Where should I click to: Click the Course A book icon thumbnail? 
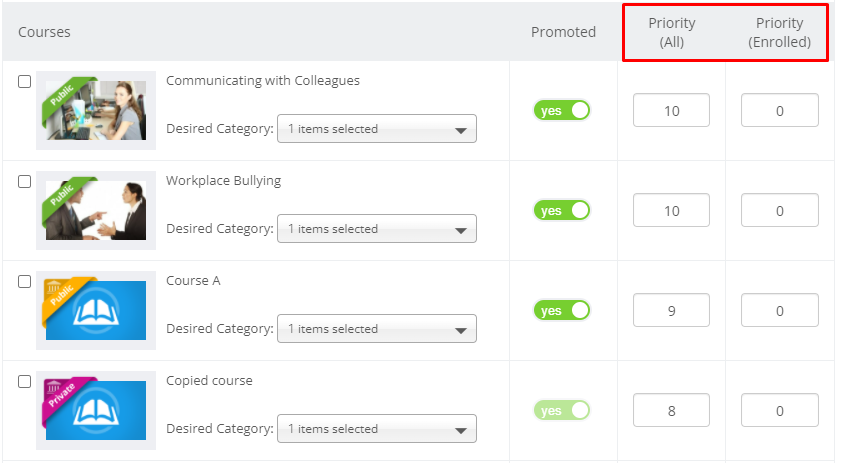(x=96, y=310)
